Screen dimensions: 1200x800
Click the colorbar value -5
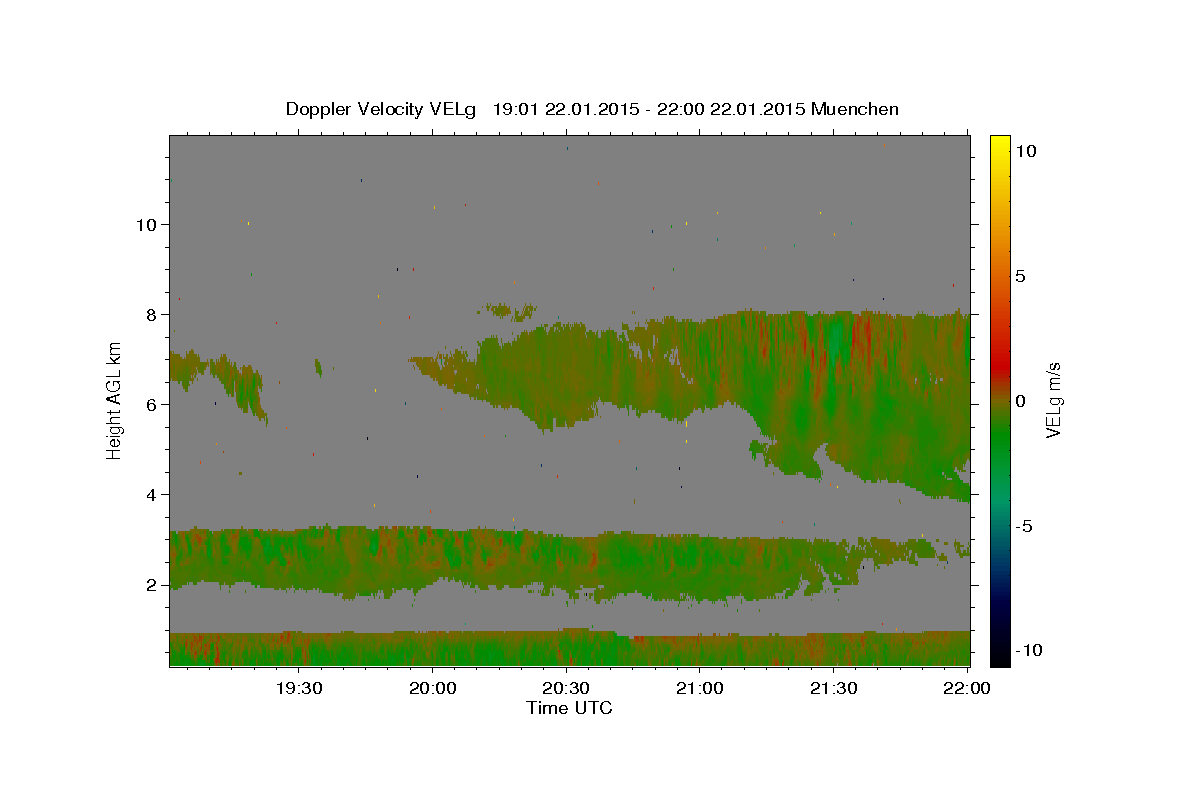[x=1025, y=526]
